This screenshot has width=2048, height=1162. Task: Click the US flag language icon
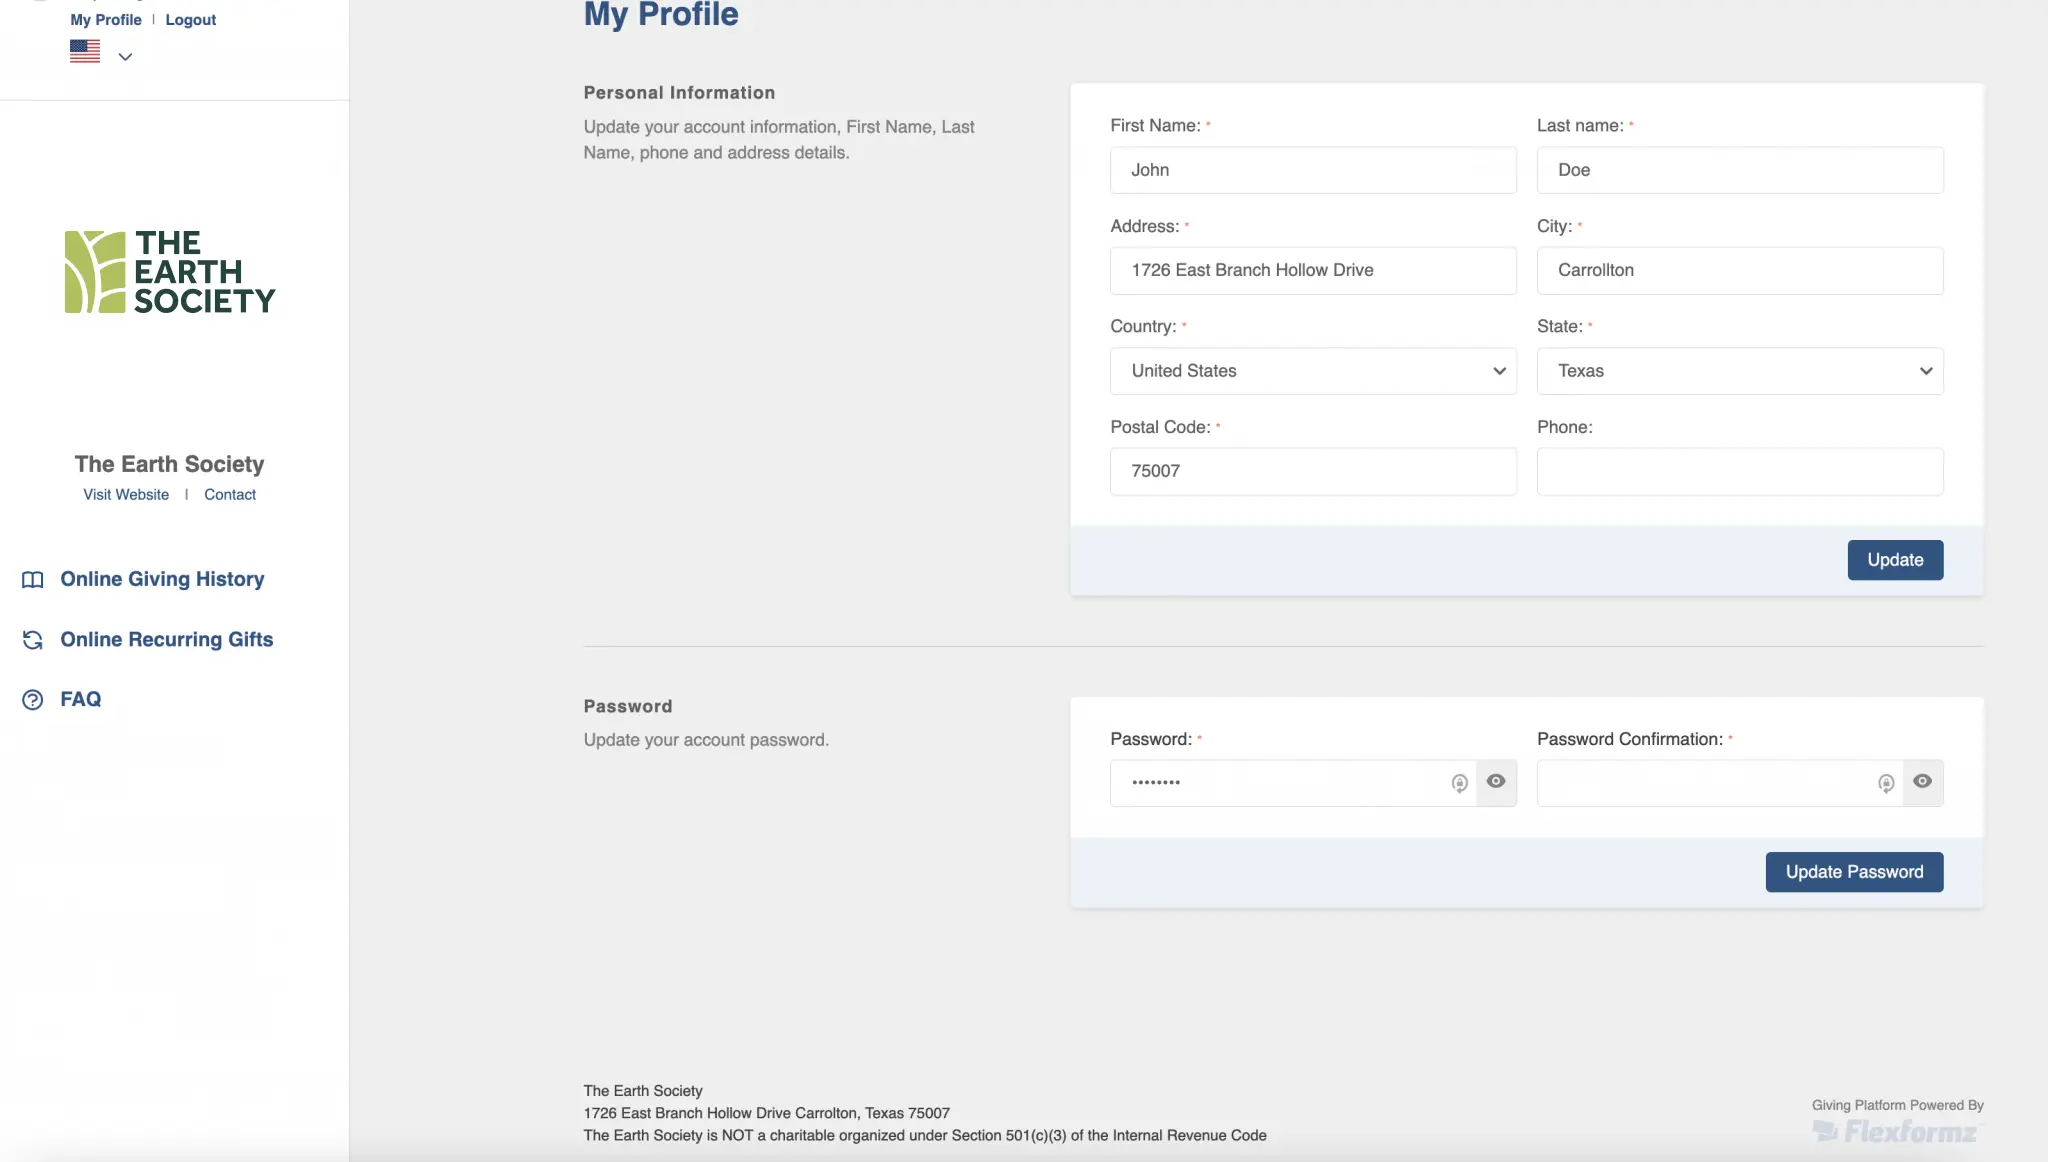85,51
